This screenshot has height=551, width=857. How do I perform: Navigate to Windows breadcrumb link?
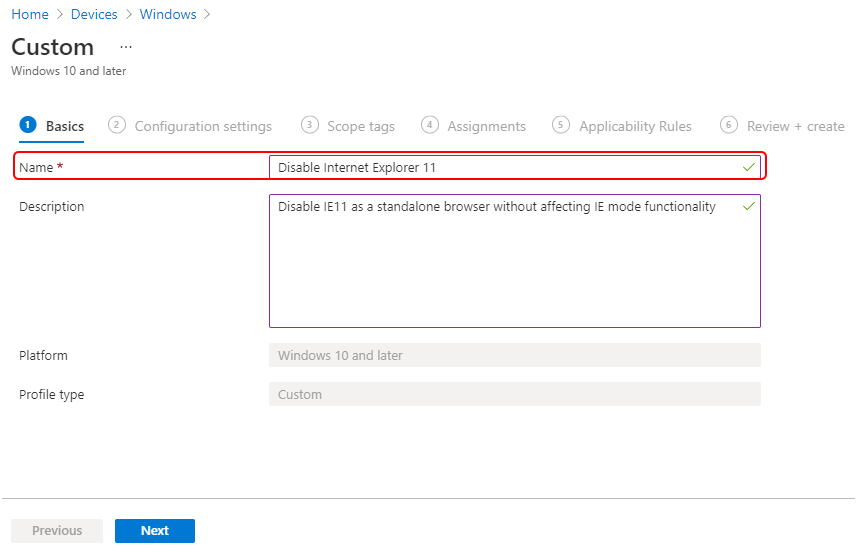168,14
